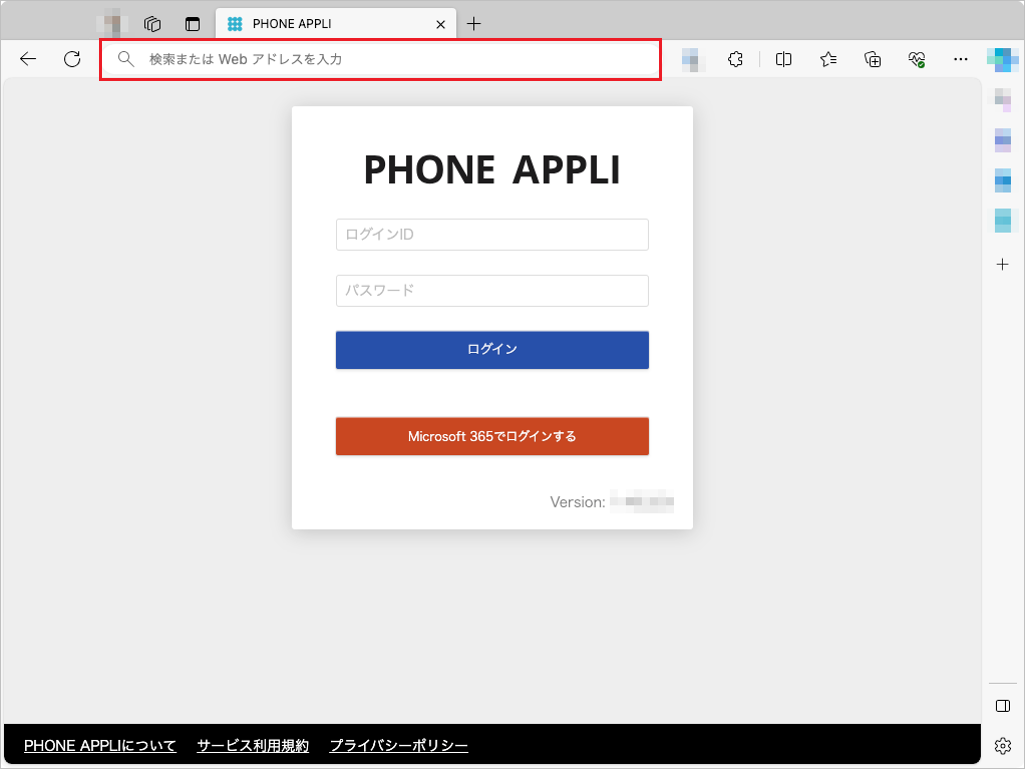
Task: Open a new browser tab
Action: (x=474, y=23)
